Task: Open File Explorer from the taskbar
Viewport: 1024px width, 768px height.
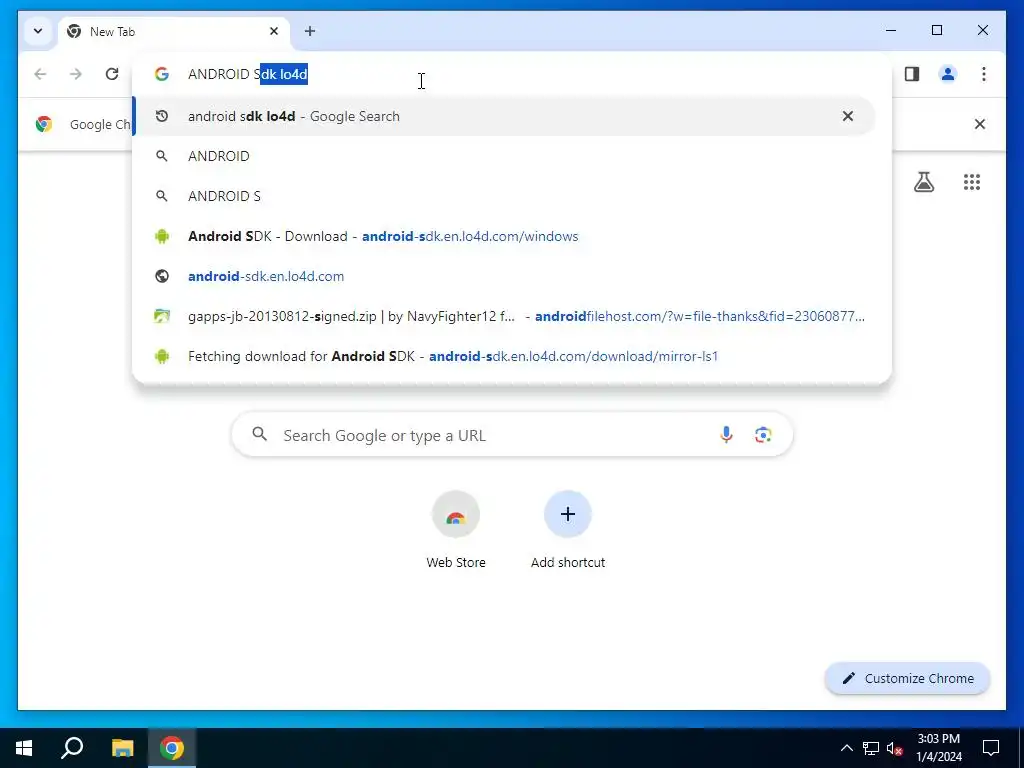Action: click(122, 748)
